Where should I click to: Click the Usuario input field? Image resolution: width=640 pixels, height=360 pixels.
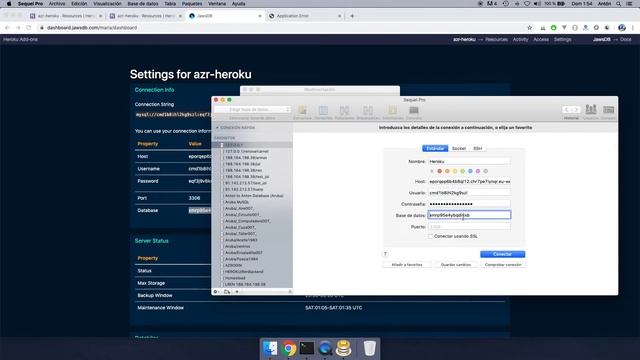pos(469,193)
